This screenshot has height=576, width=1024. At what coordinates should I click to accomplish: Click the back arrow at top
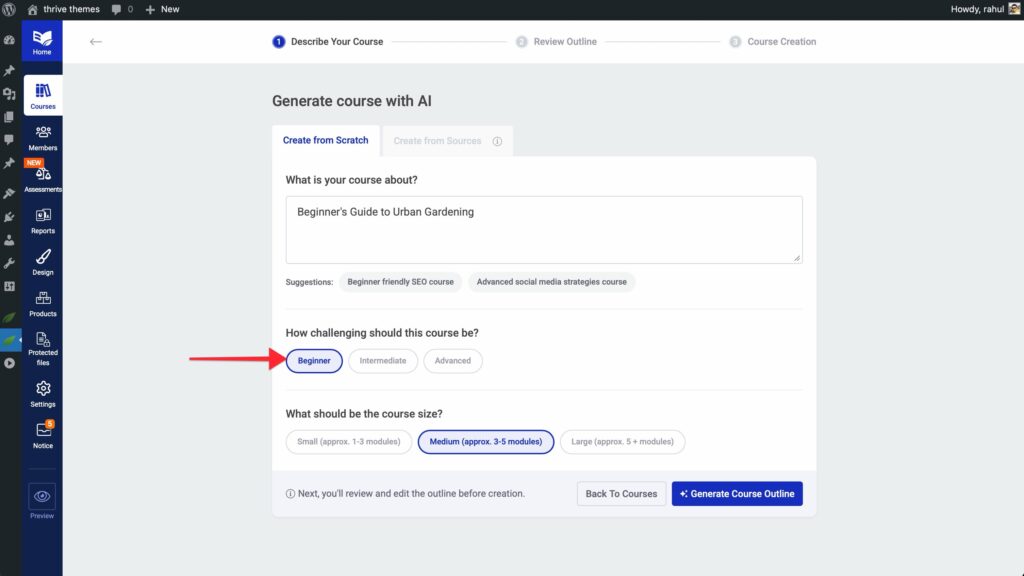(96, 42)
